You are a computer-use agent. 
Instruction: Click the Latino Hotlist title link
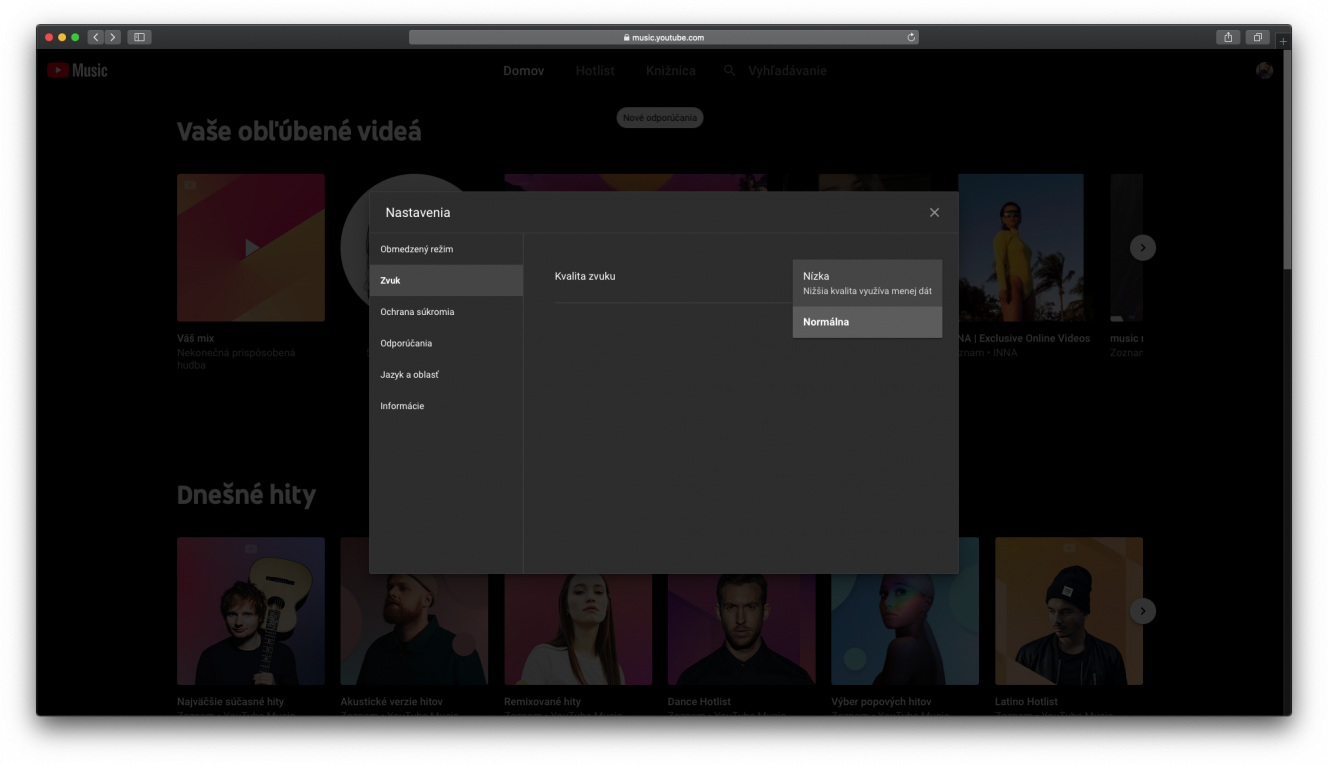pos(1026,702)
